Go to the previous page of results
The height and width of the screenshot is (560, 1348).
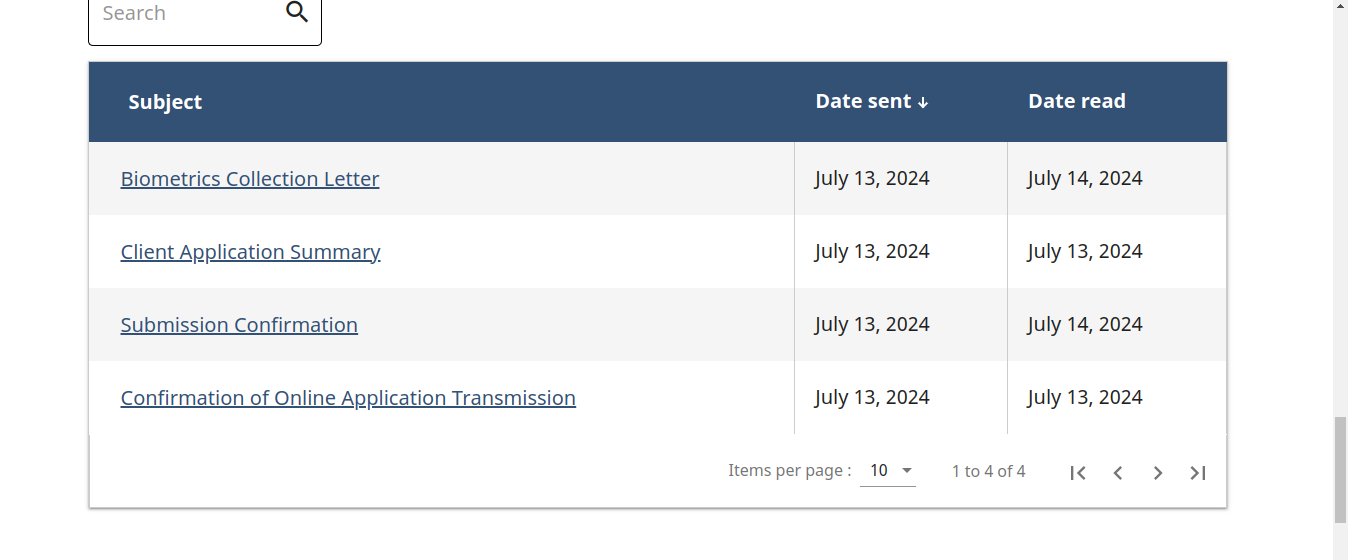[1118, 473]
